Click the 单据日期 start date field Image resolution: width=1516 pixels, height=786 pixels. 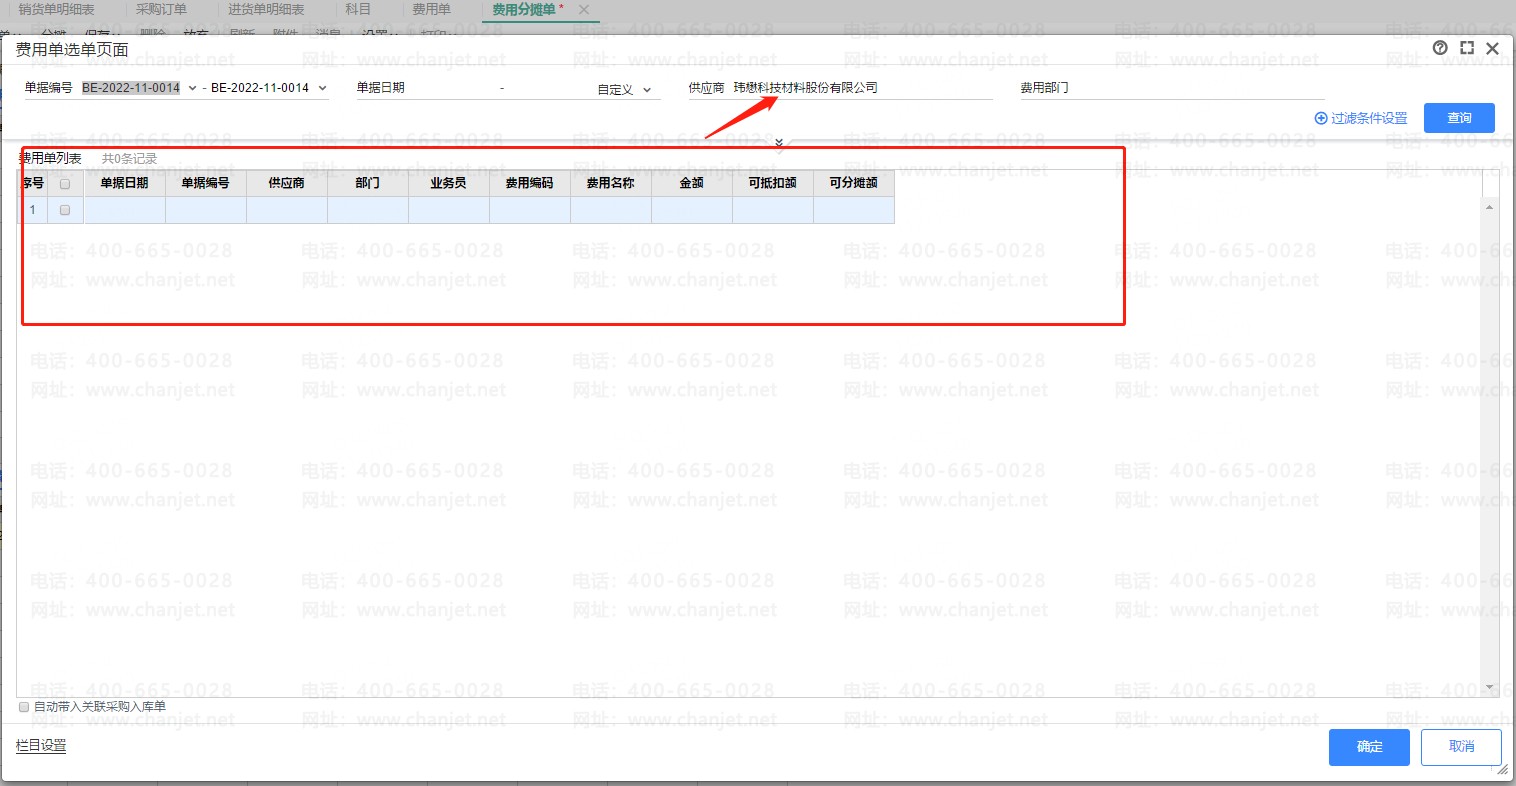tap(452, 88)
